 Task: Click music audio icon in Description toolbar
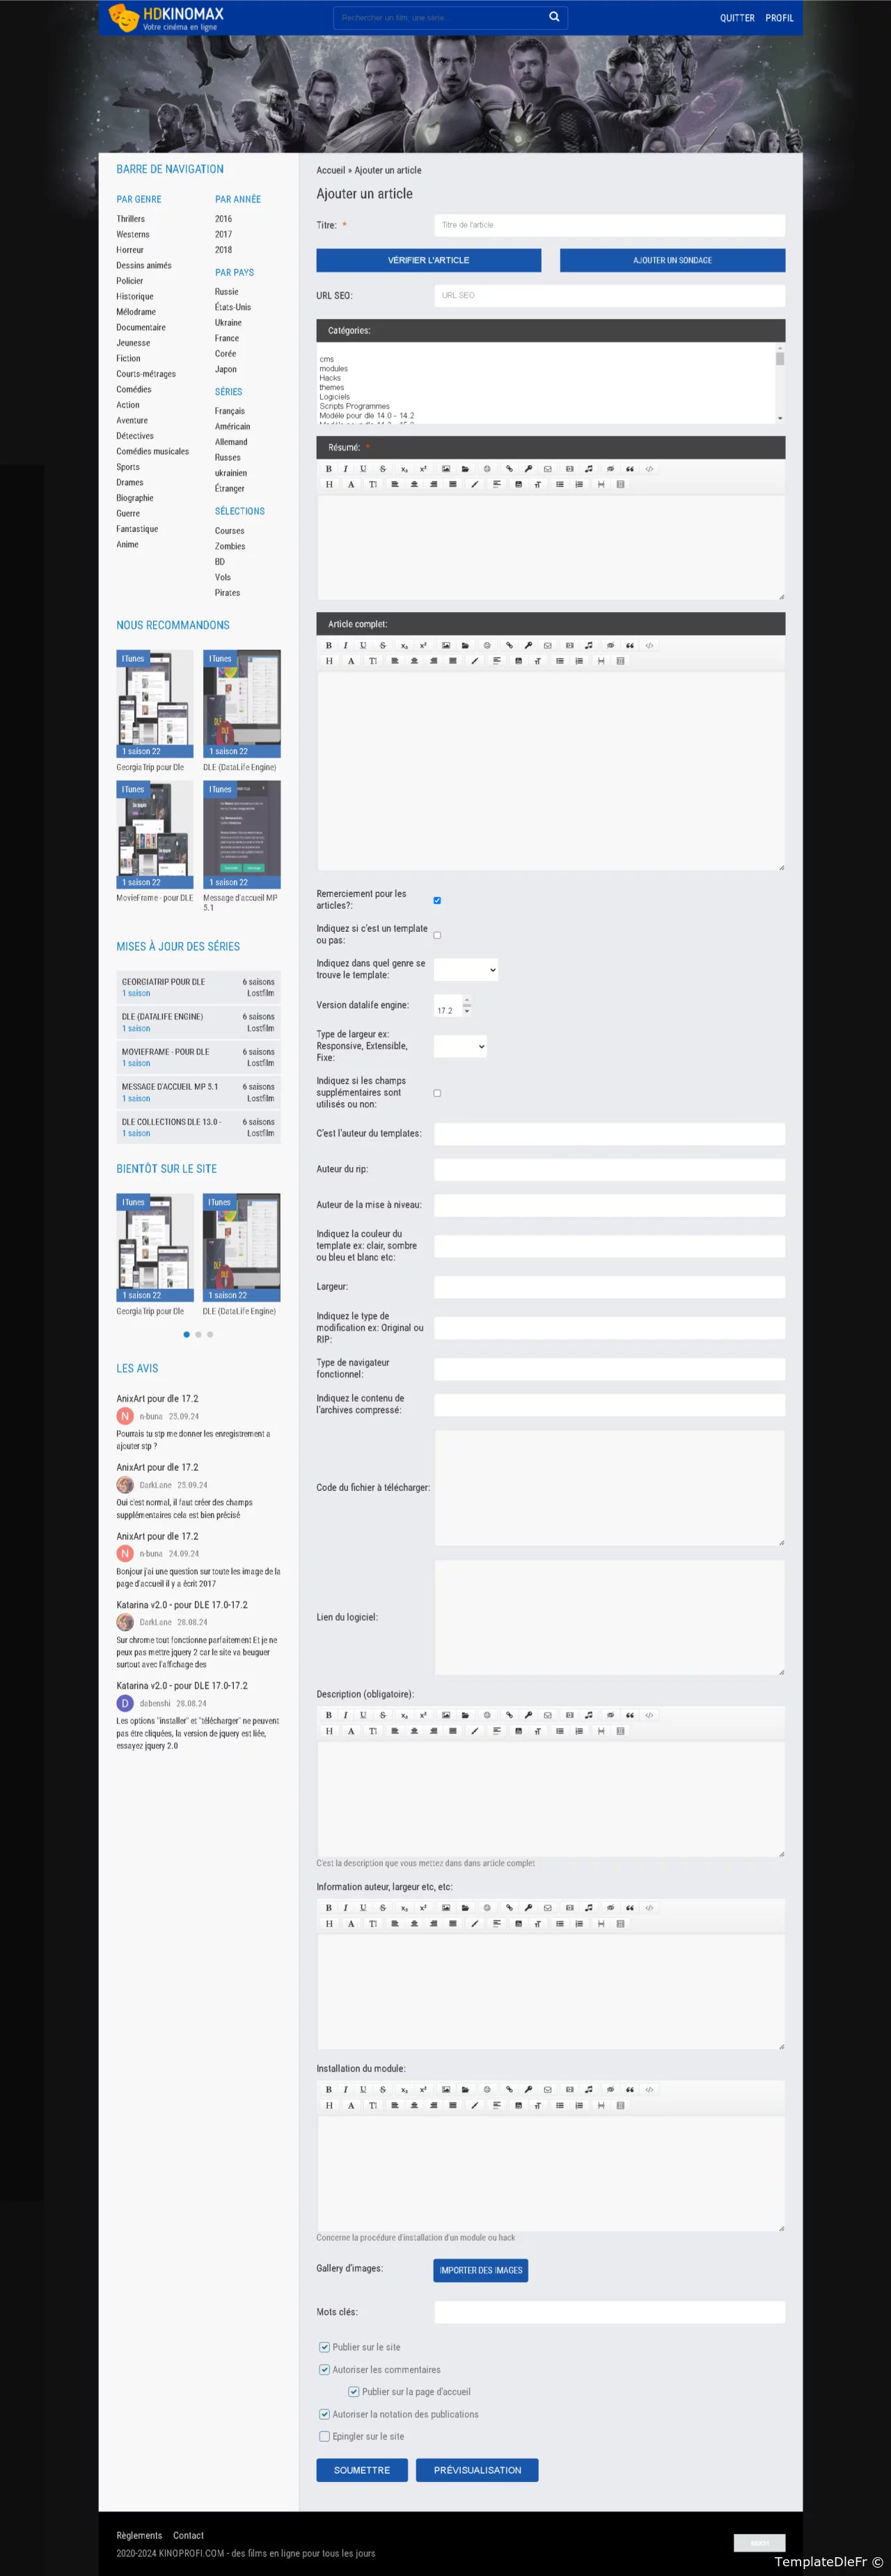click(x=589, y=1715)
